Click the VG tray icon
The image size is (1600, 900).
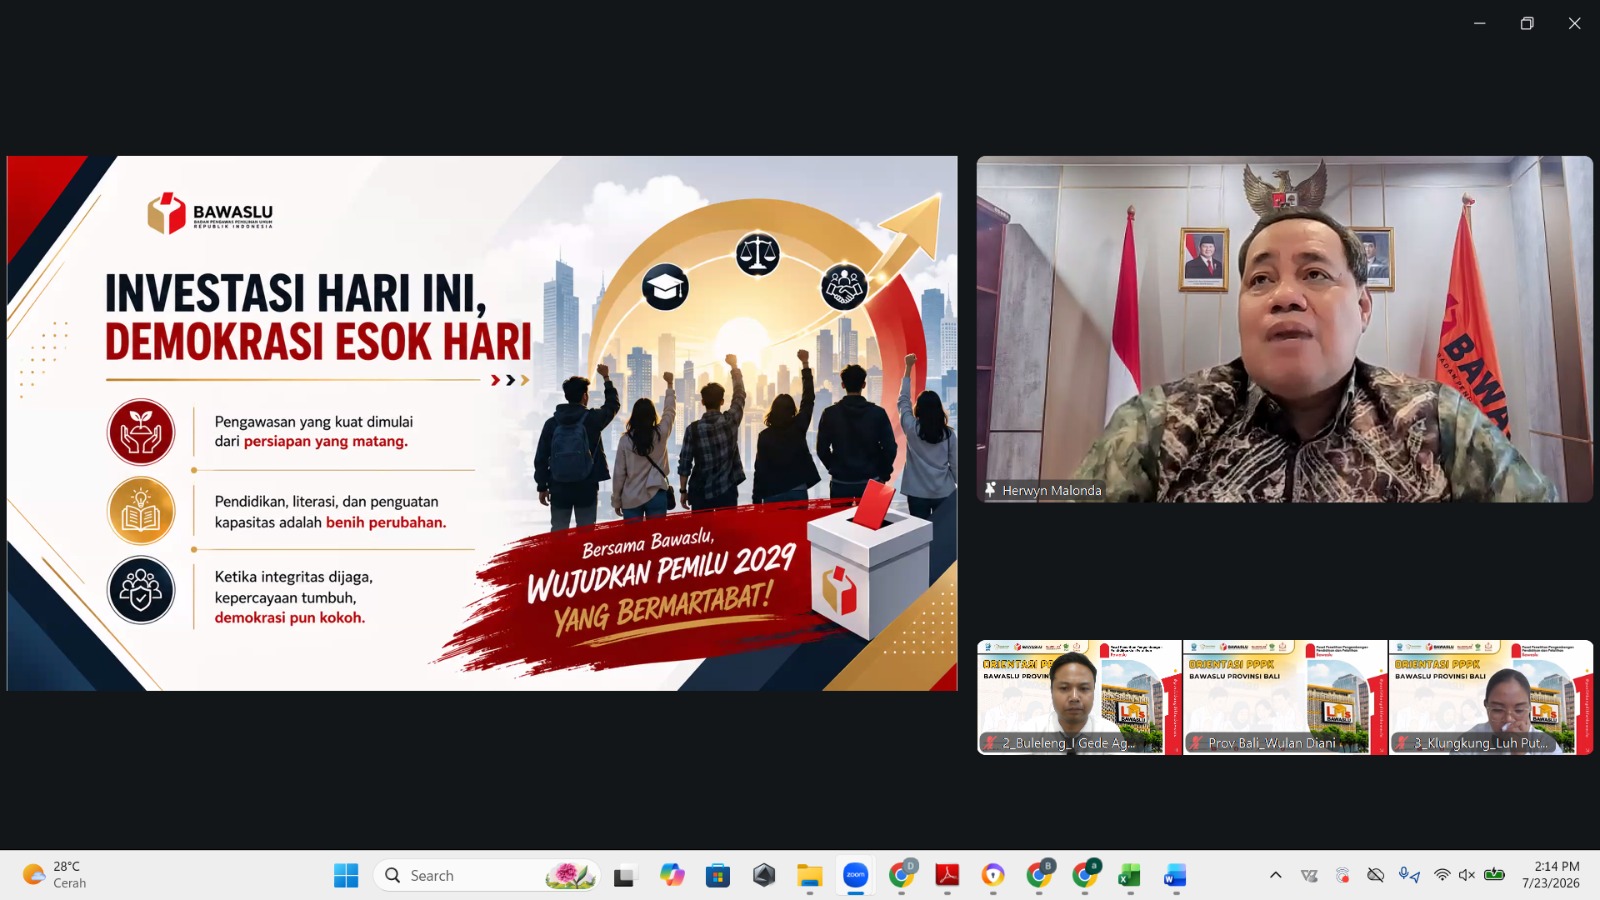click(x=1309, y=875)
